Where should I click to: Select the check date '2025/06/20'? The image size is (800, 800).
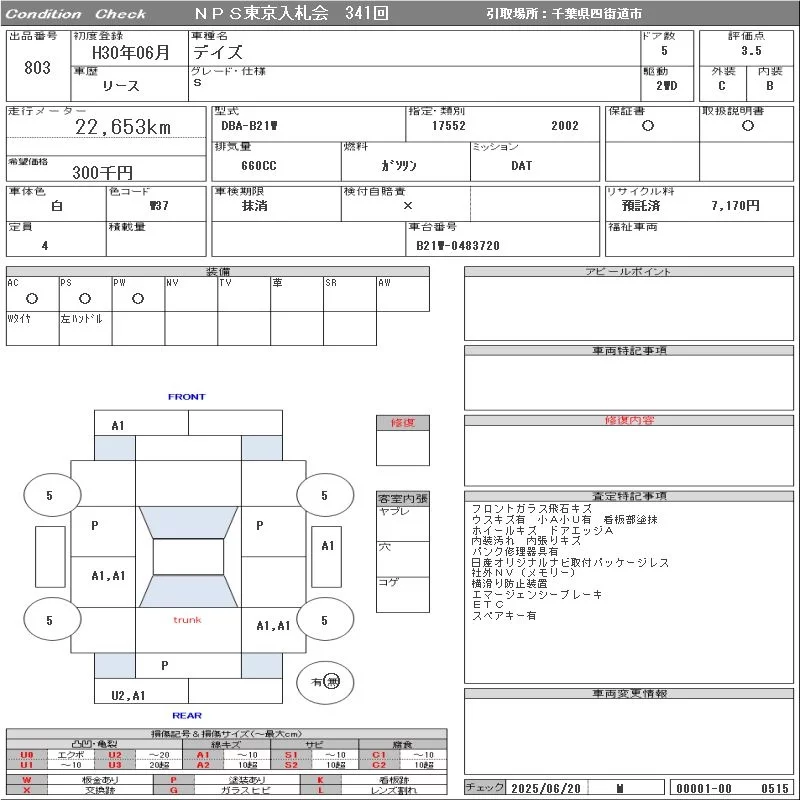(x=546, y=788)
